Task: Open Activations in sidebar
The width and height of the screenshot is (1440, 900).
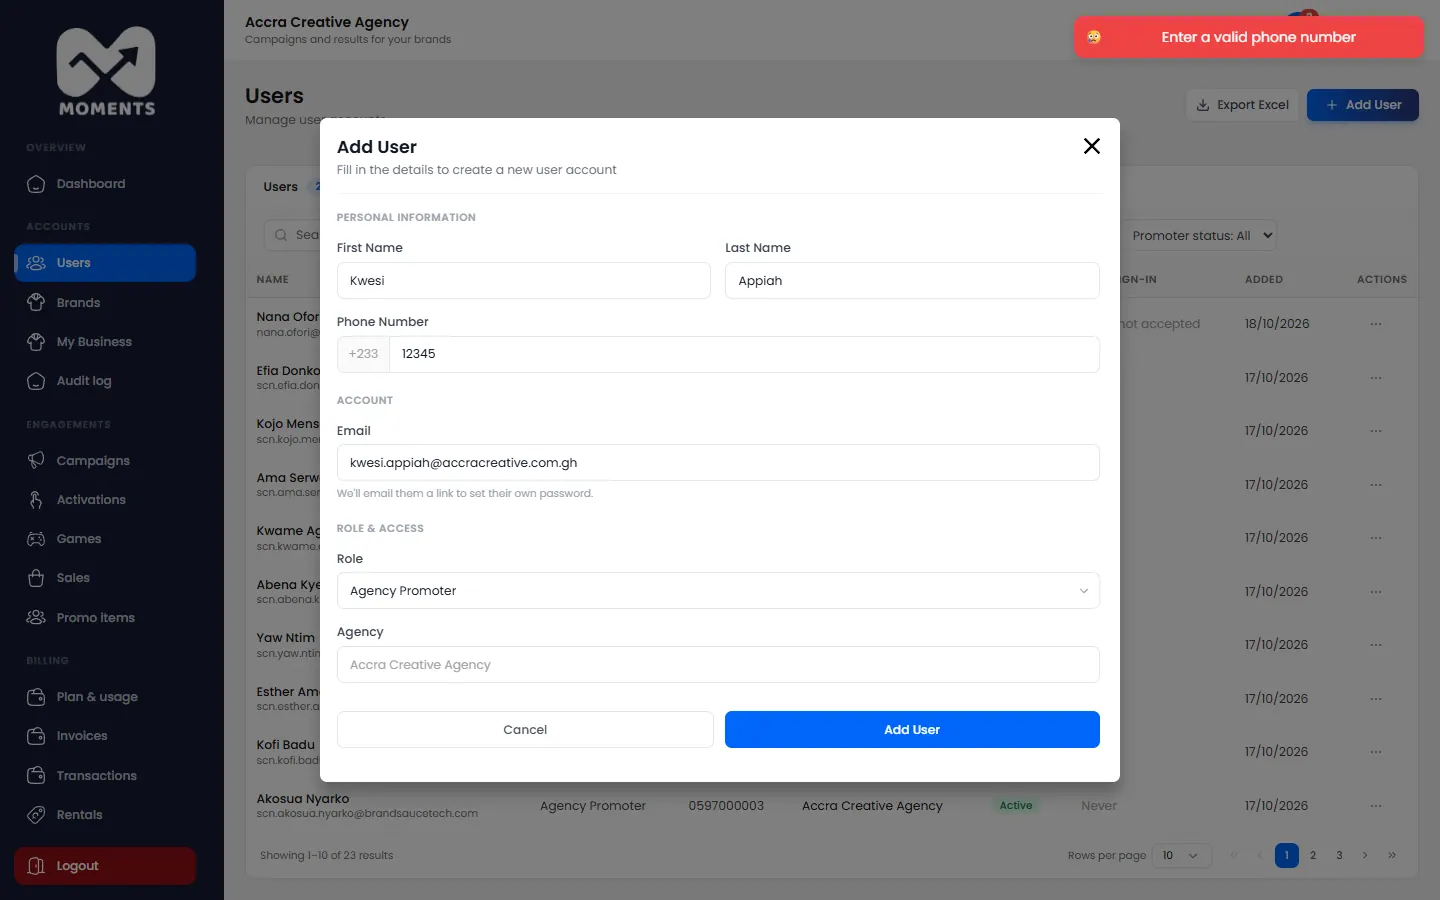Action: click(x=105, y=499)
